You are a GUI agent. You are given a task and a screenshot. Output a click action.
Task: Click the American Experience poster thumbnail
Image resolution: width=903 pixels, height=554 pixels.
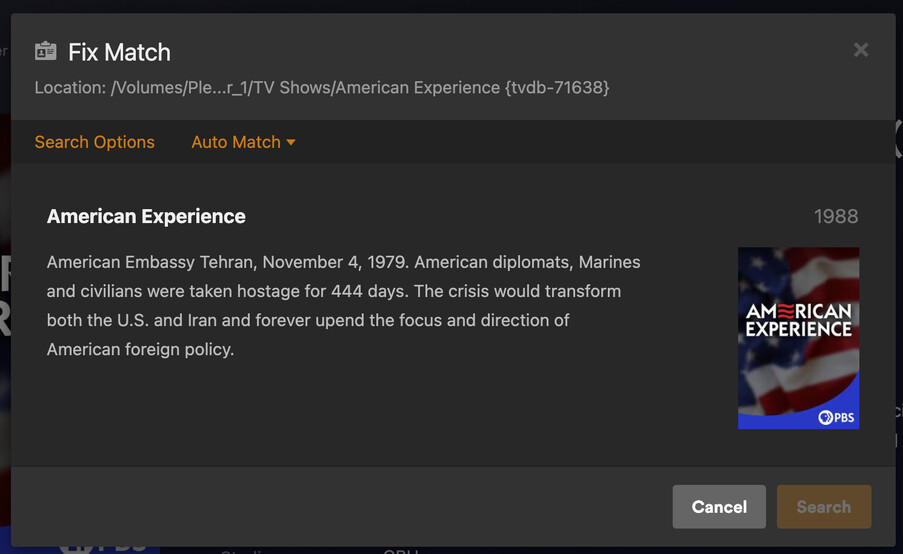[798, 338]
